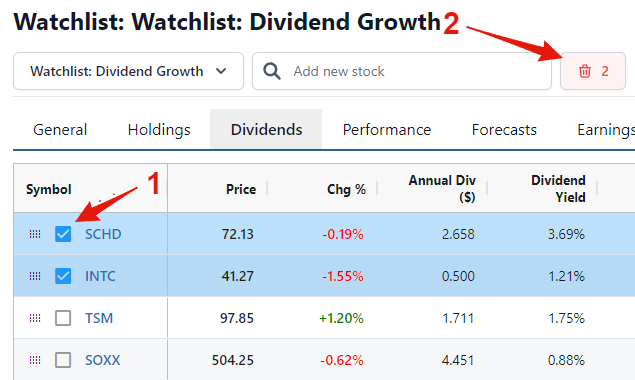Click TSM change value +1.20%
Screen dimensions: 635x380
coord(341,318)
